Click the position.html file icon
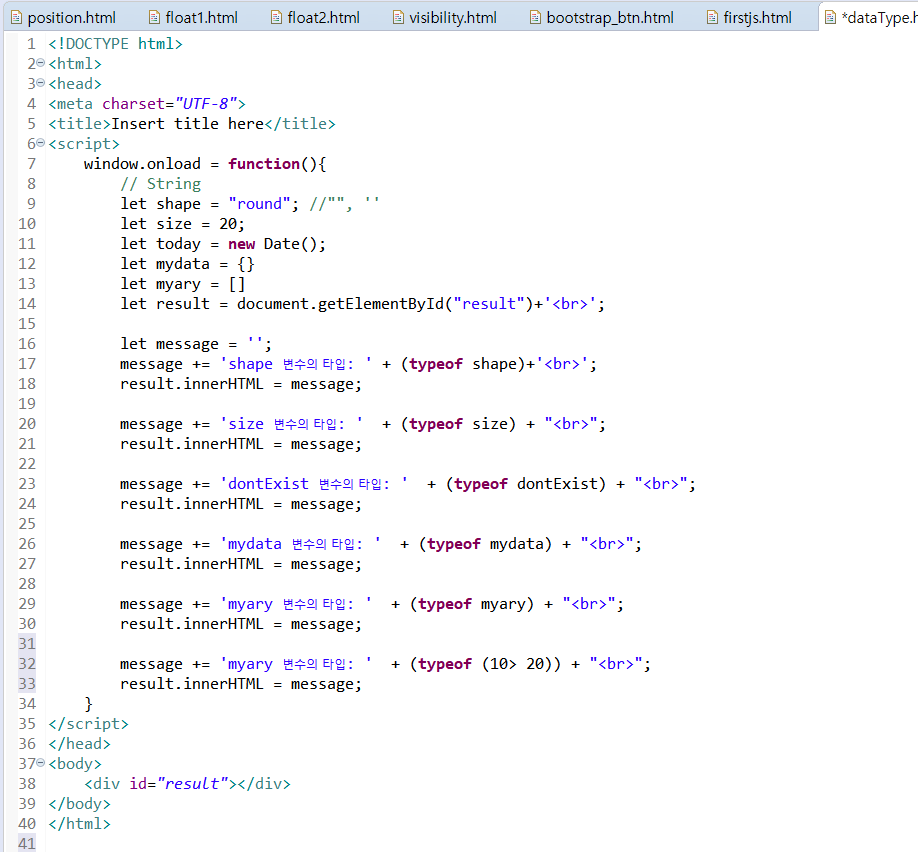Viewport: 918px width, 852px height. point(16,18)
